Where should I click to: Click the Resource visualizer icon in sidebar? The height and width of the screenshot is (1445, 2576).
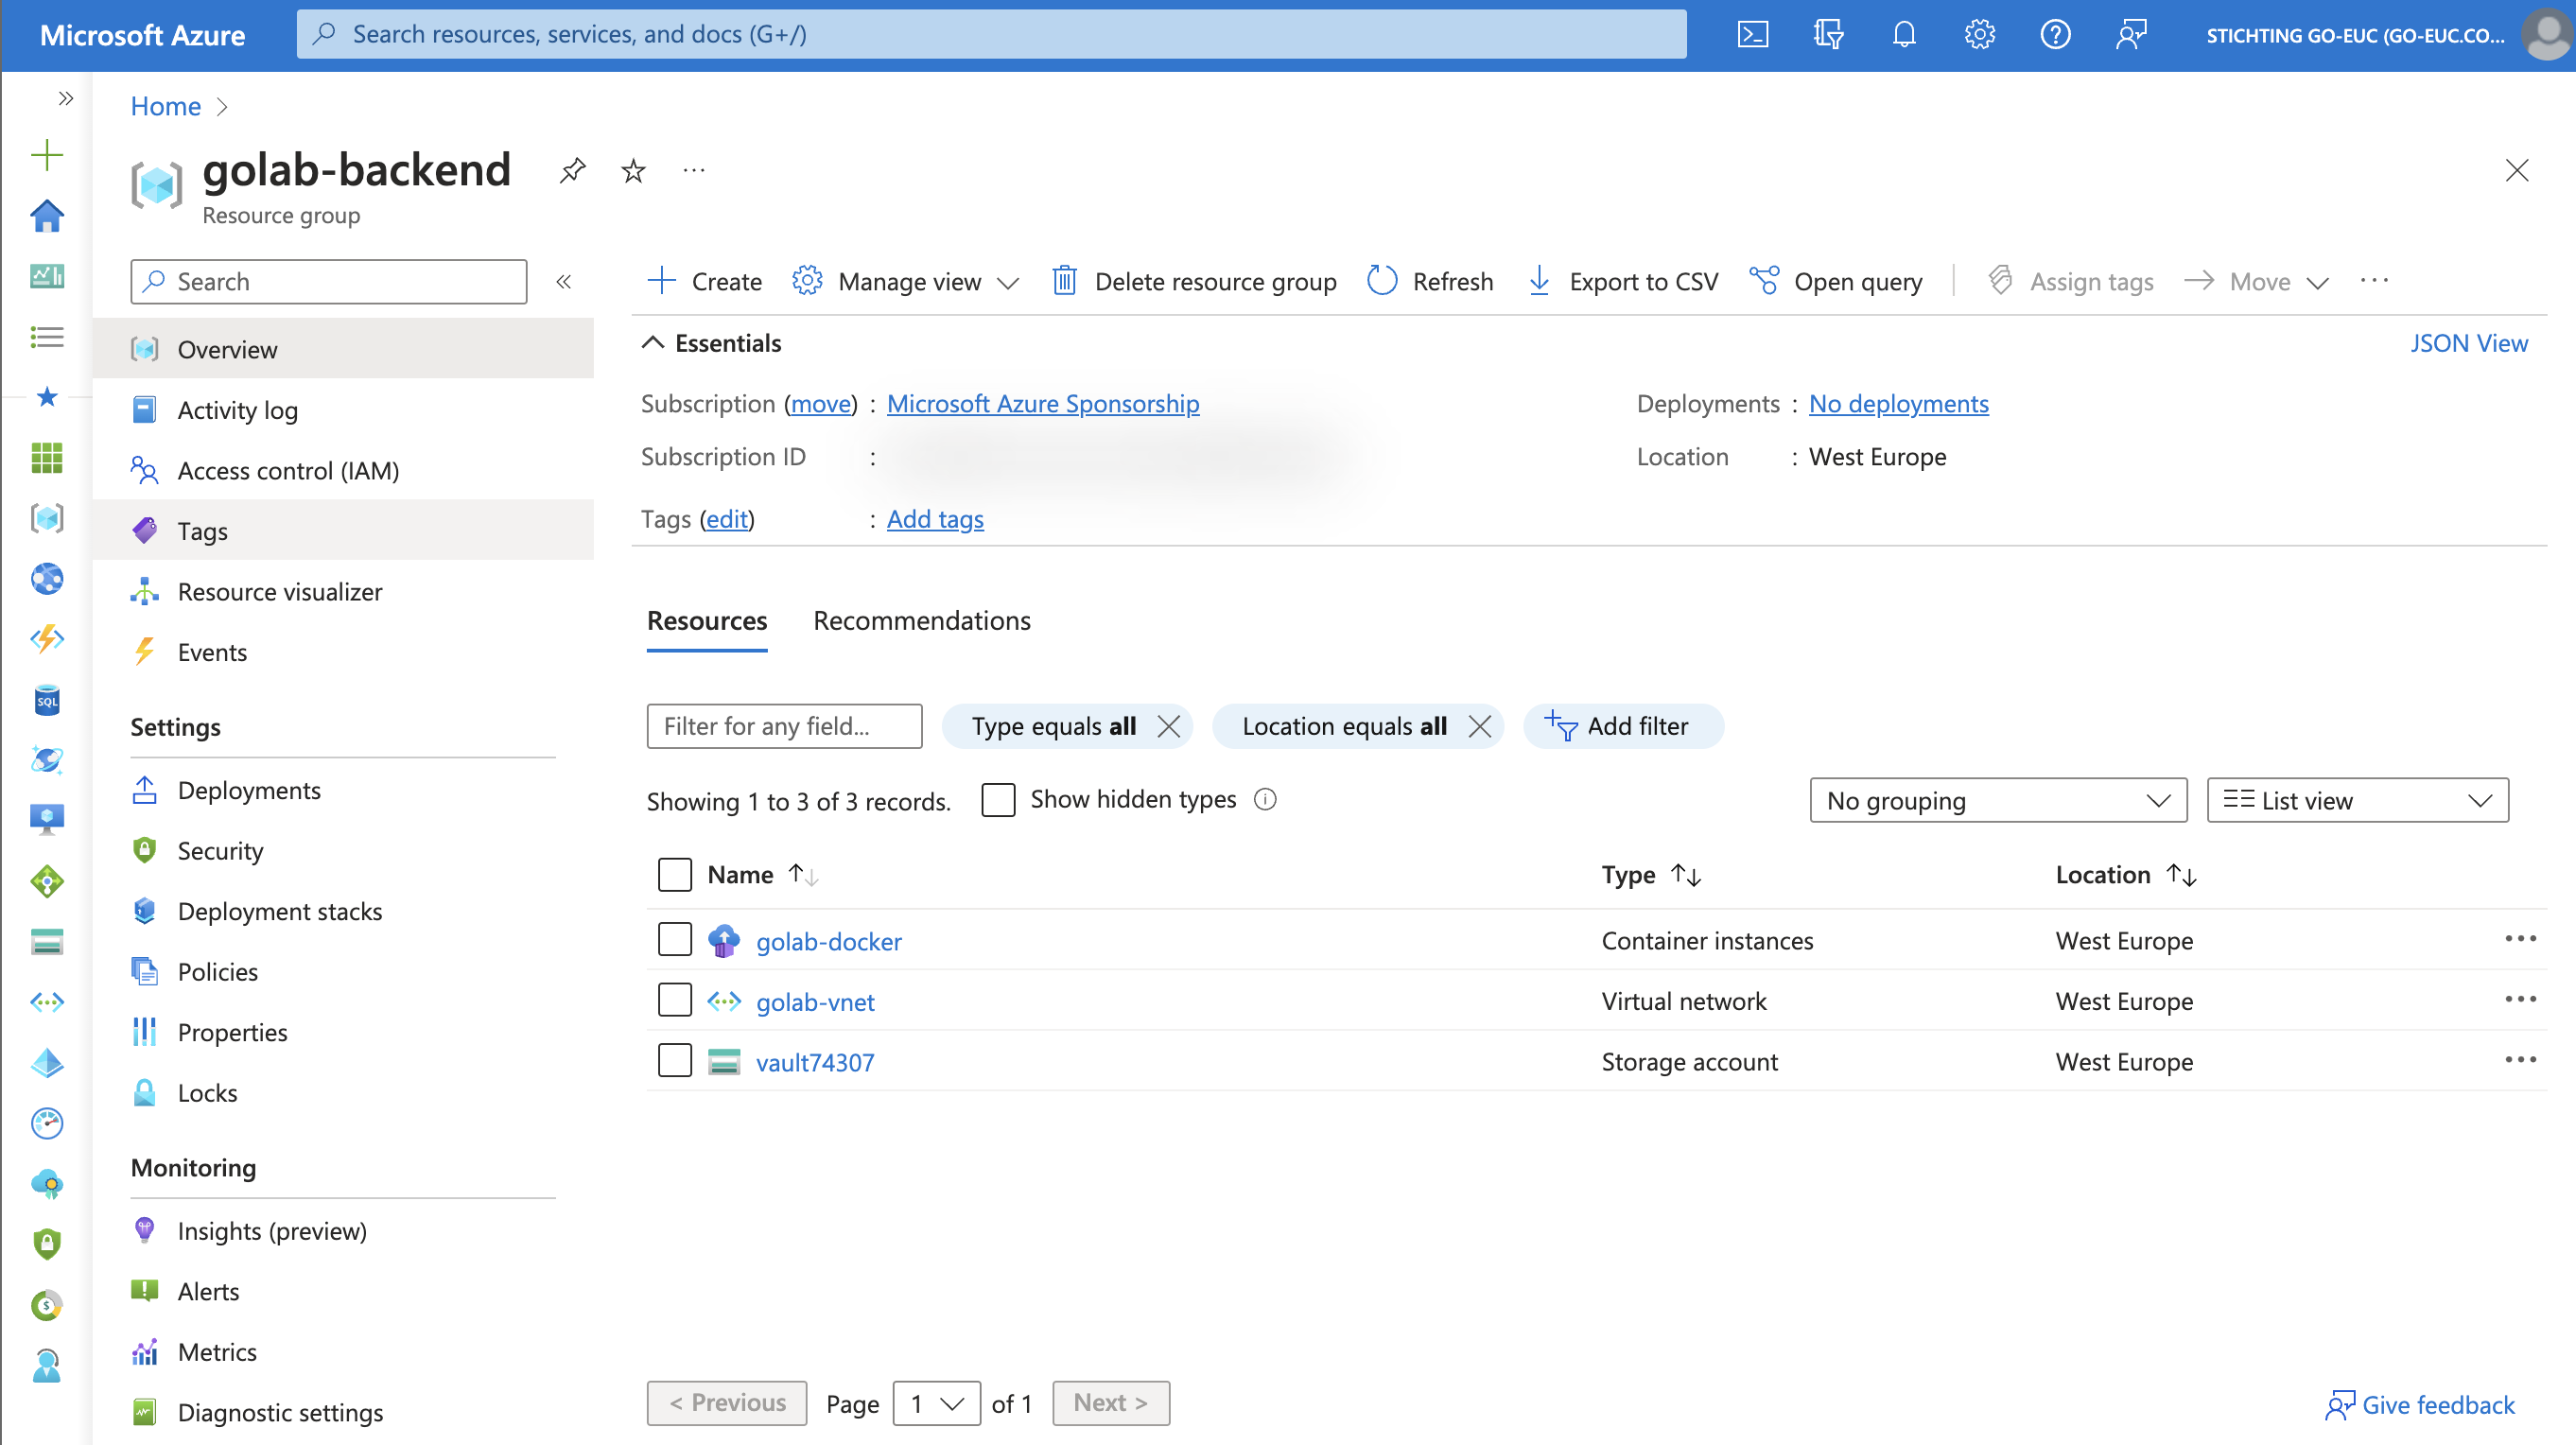pos(145,591)
